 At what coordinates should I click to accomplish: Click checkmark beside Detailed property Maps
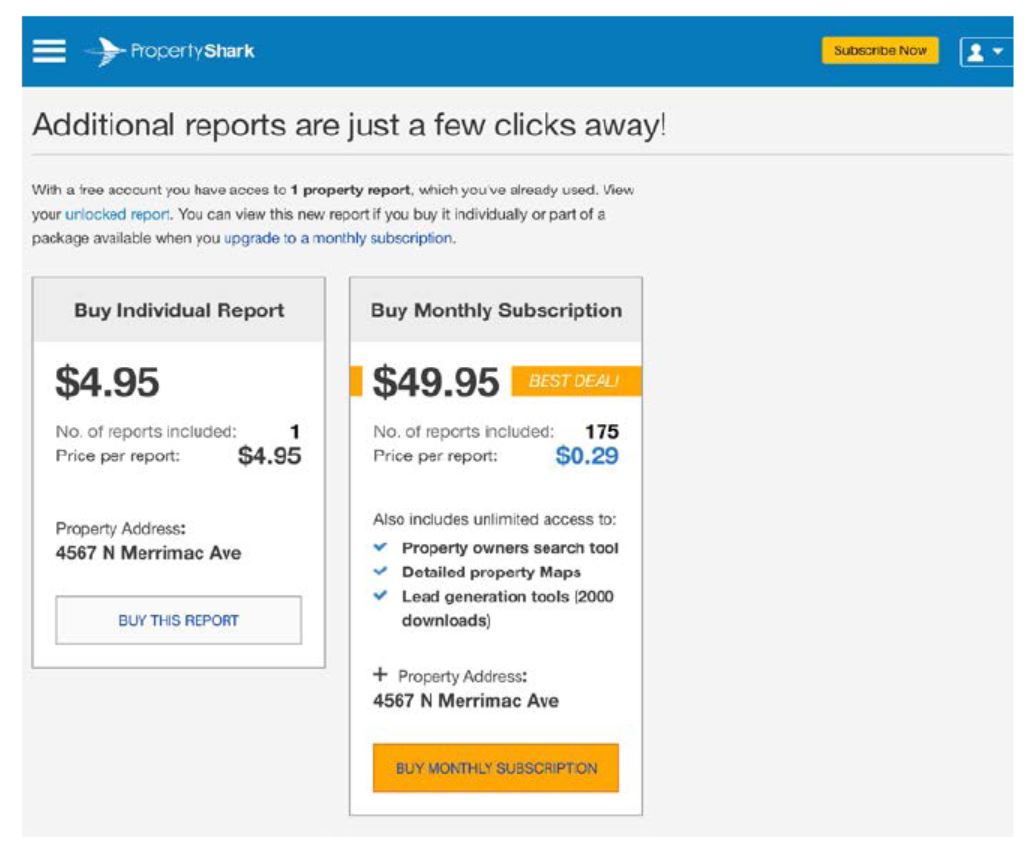[380, 572]
